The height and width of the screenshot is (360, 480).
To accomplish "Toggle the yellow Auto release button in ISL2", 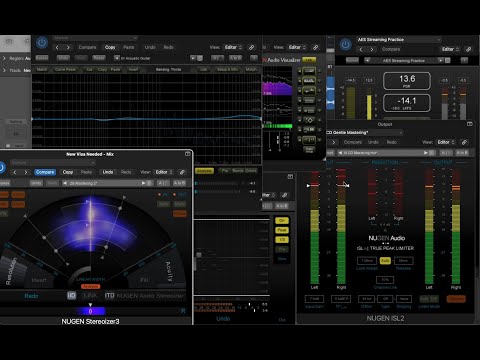I will pos(385,261).
